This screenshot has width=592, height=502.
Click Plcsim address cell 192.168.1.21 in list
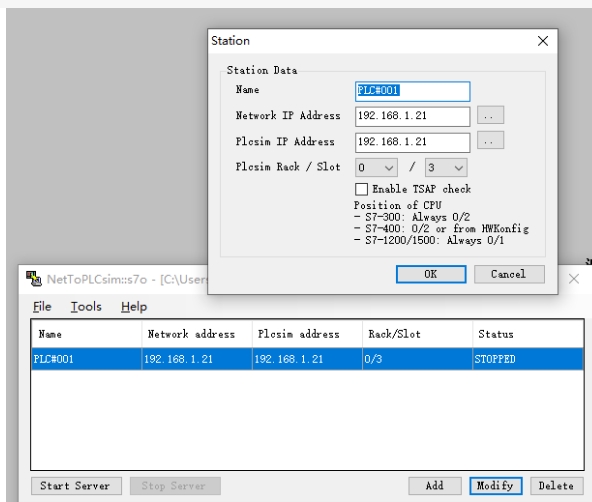coord(307,359)
